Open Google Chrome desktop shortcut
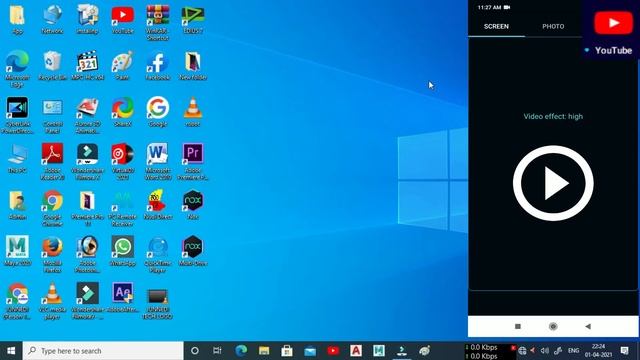This screenshot has height=360, width=640. point(52,208)
